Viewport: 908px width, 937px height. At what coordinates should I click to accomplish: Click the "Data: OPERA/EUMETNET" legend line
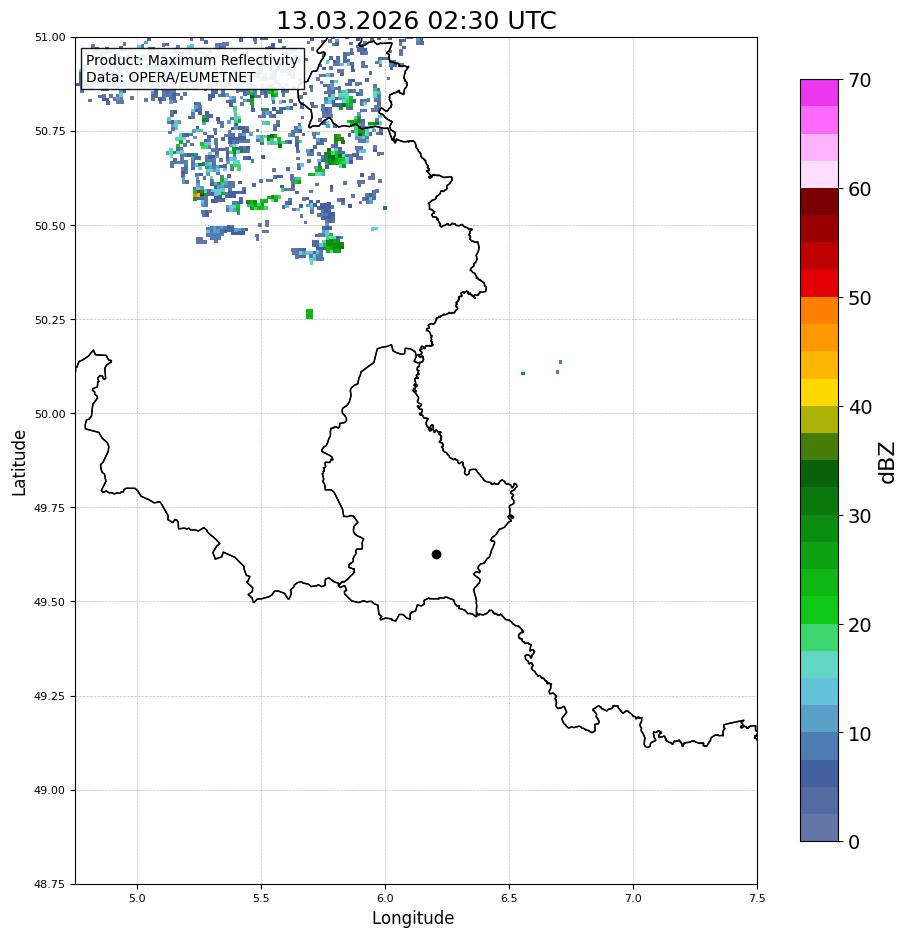[x=170, y=77]
